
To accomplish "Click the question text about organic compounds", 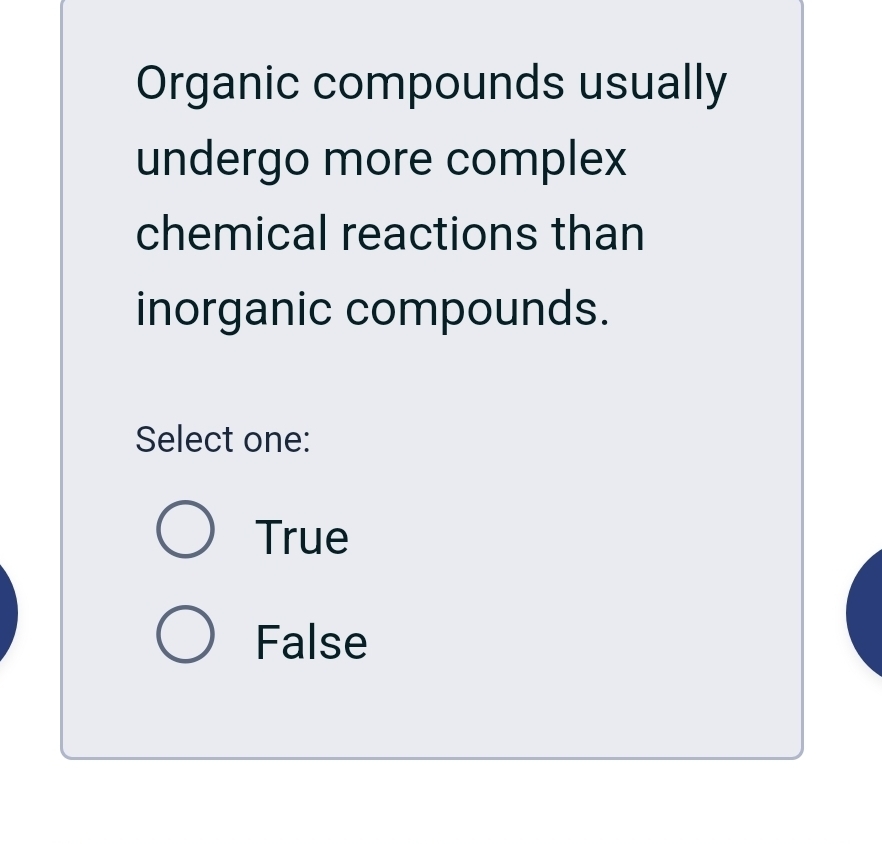I will (430, 195).
